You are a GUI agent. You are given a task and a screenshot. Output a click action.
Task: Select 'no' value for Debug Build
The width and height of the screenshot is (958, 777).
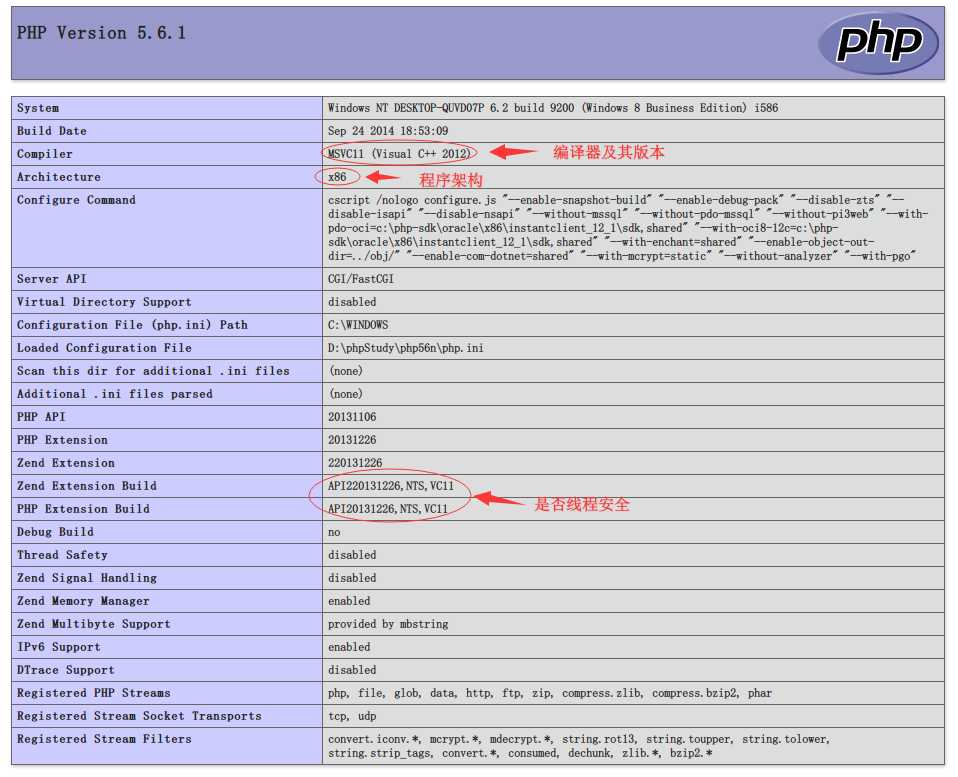(x=334, y=532)
